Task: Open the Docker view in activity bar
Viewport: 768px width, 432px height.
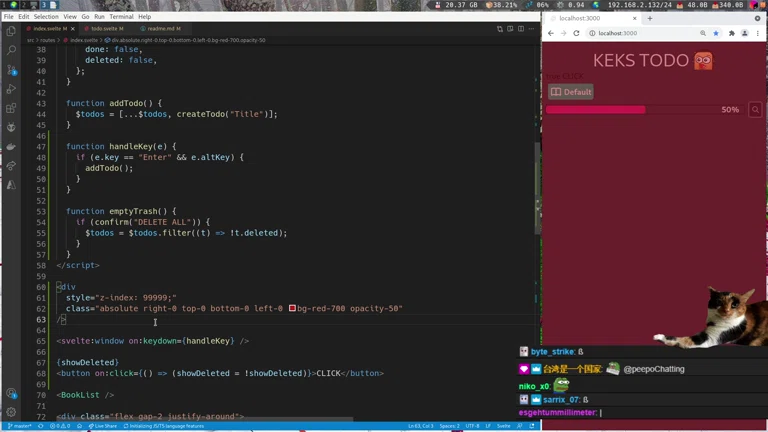Action: point(11,146)
